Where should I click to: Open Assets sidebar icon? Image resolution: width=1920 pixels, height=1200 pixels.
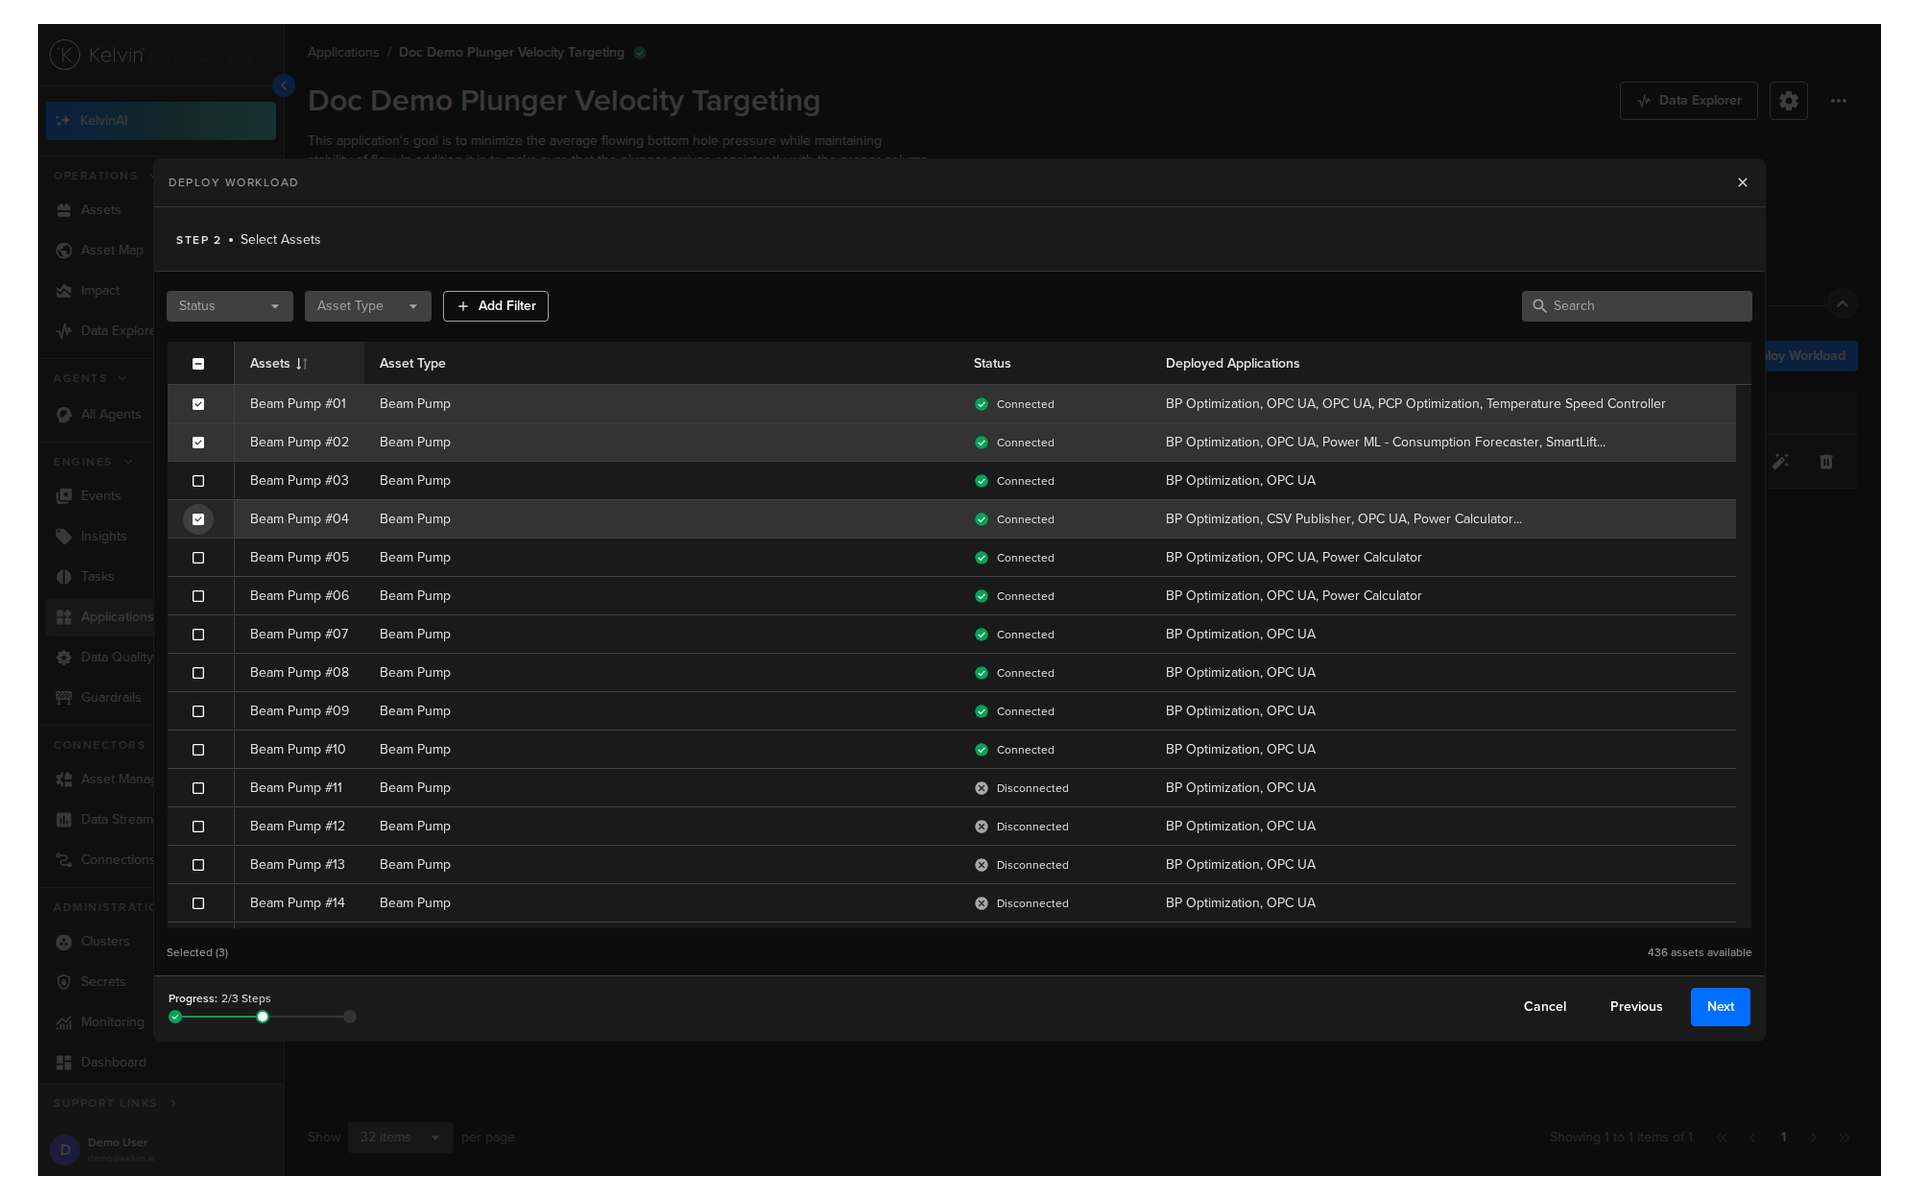click(x=64, y=210)
